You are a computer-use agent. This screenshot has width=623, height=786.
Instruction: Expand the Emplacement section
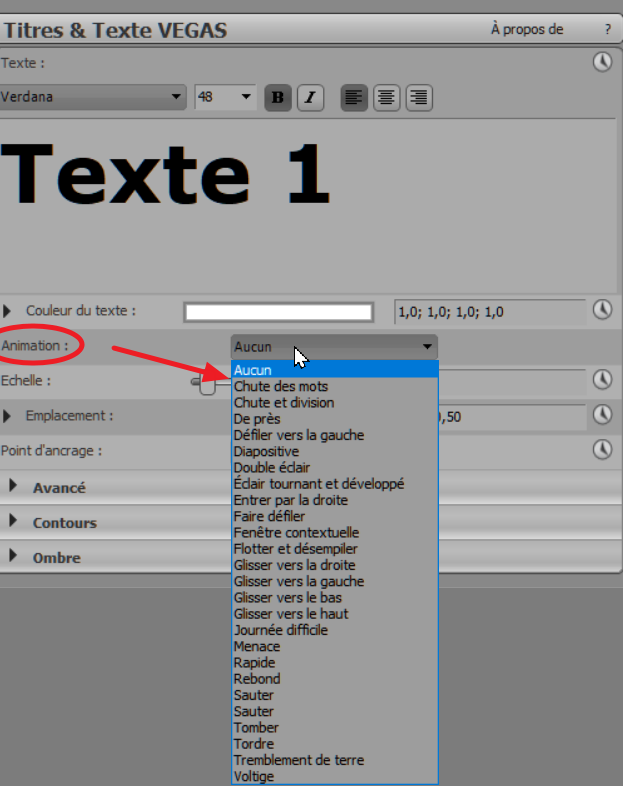(x=7, y=416)
